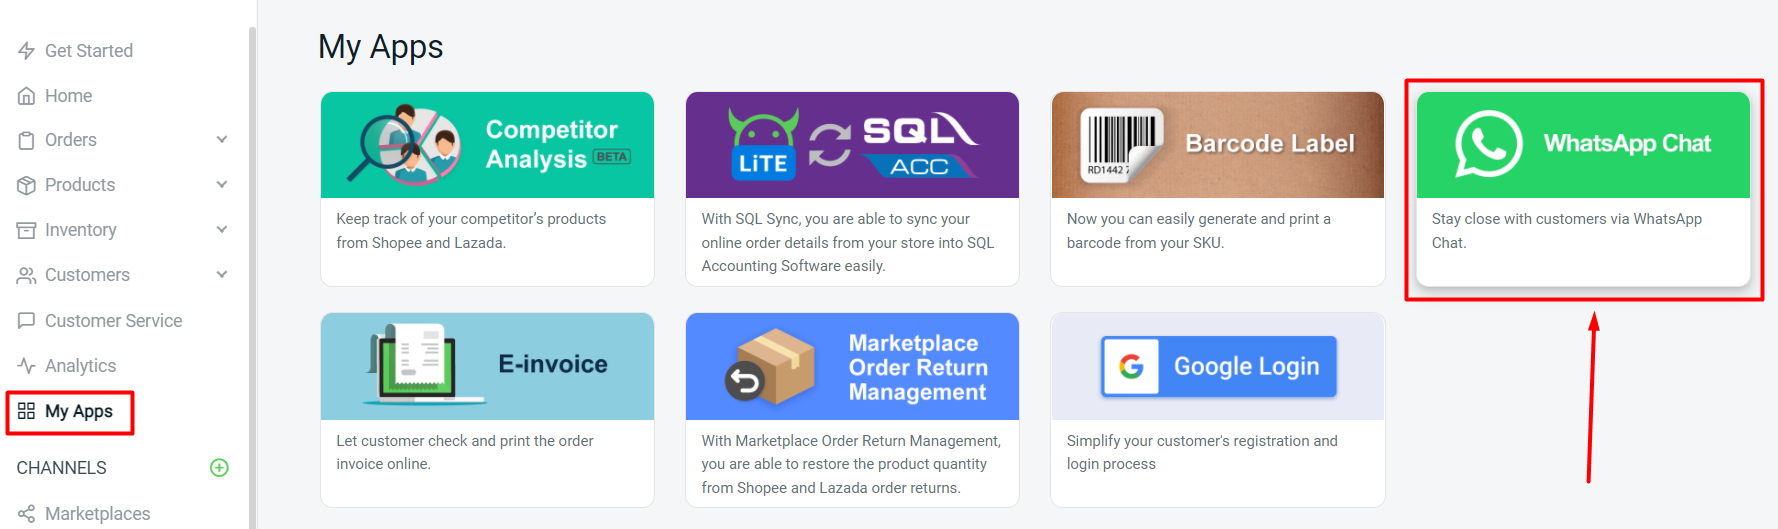The image size is (1778, 529).
Task: Click the Marketplaces share icon
Action: click(26, 514)
